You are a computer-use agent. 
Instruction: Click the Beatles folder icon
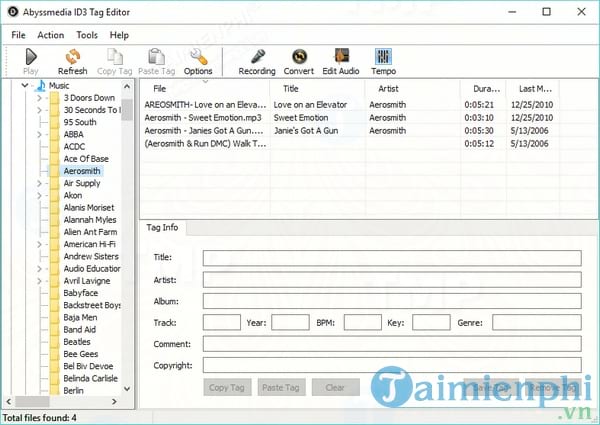point(55,342)
